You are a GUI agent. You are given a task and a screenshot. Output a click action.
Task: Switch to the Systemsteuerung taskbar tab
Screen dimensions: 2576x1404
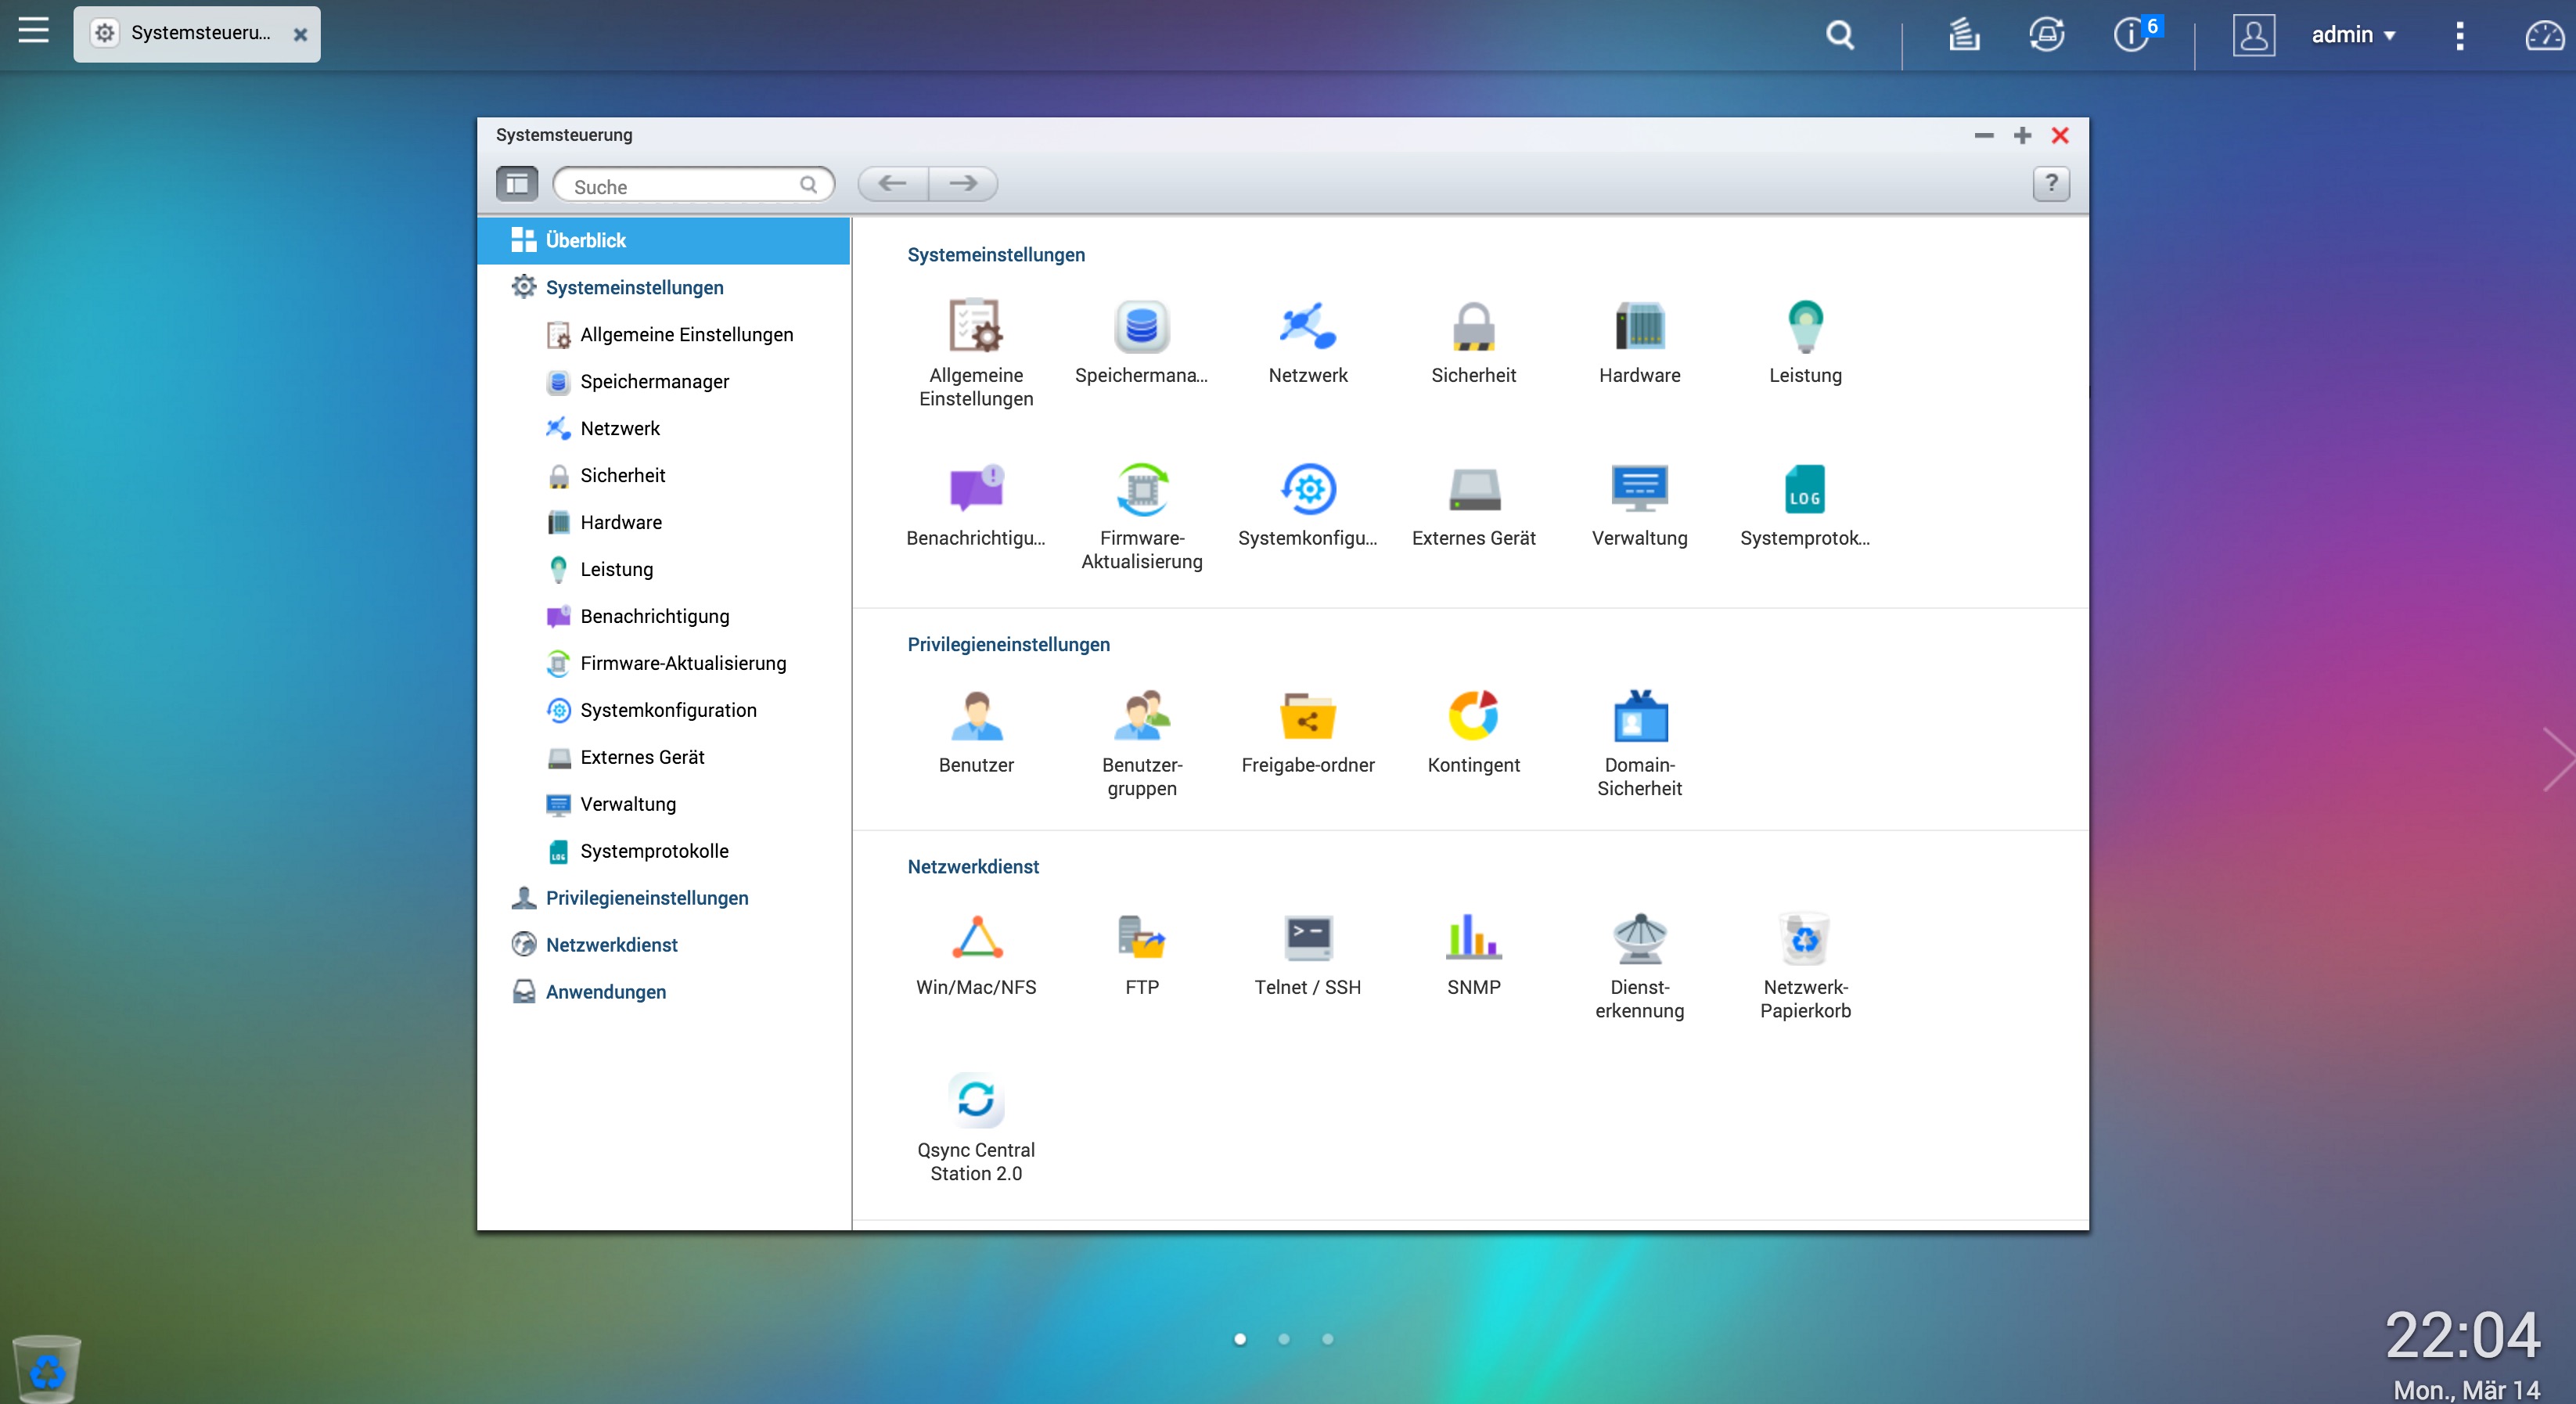coord(197,34)
